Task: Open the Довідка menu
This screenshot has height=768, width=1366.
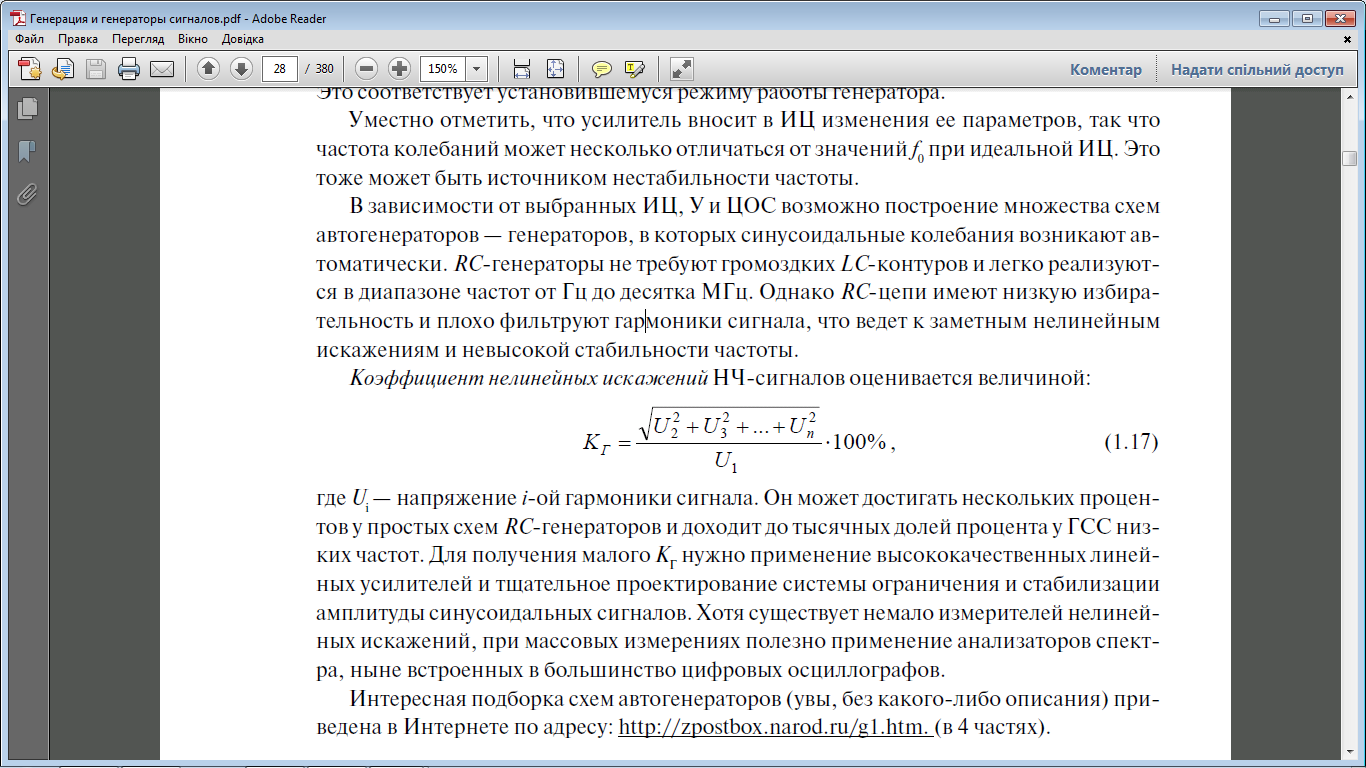Action: (x=243, y=39)
